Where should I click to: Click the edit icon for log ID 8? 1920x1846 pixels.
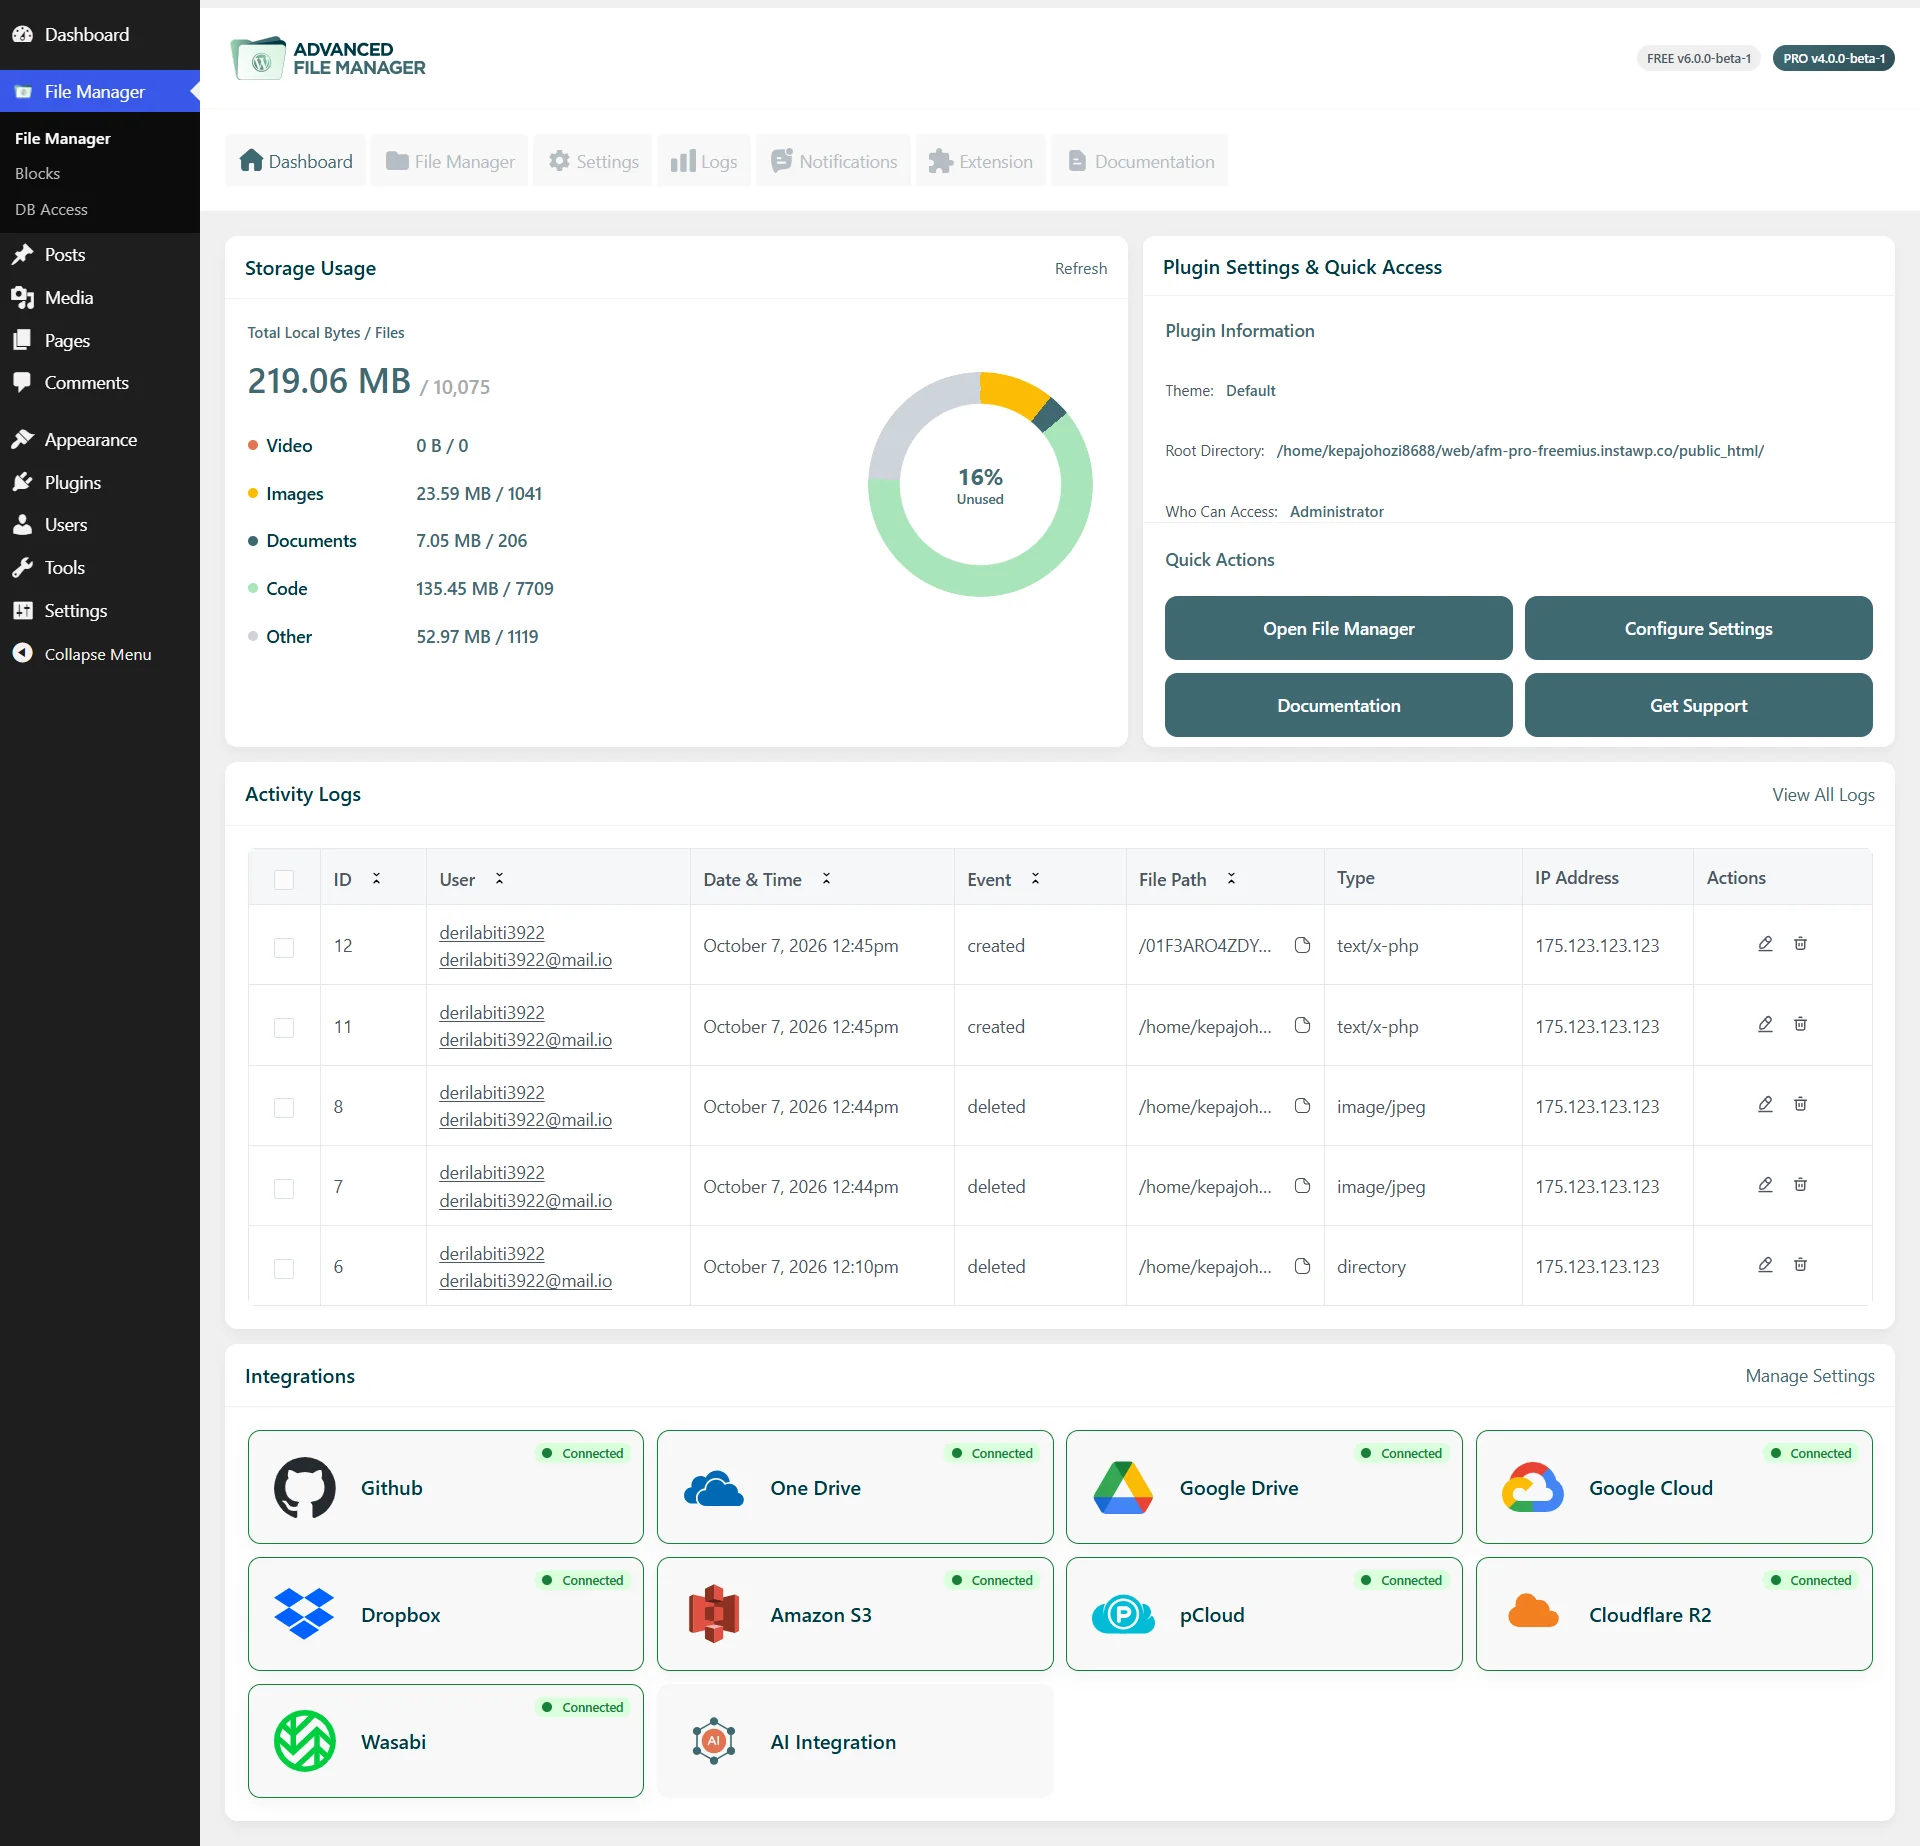click(1765, 1104)
